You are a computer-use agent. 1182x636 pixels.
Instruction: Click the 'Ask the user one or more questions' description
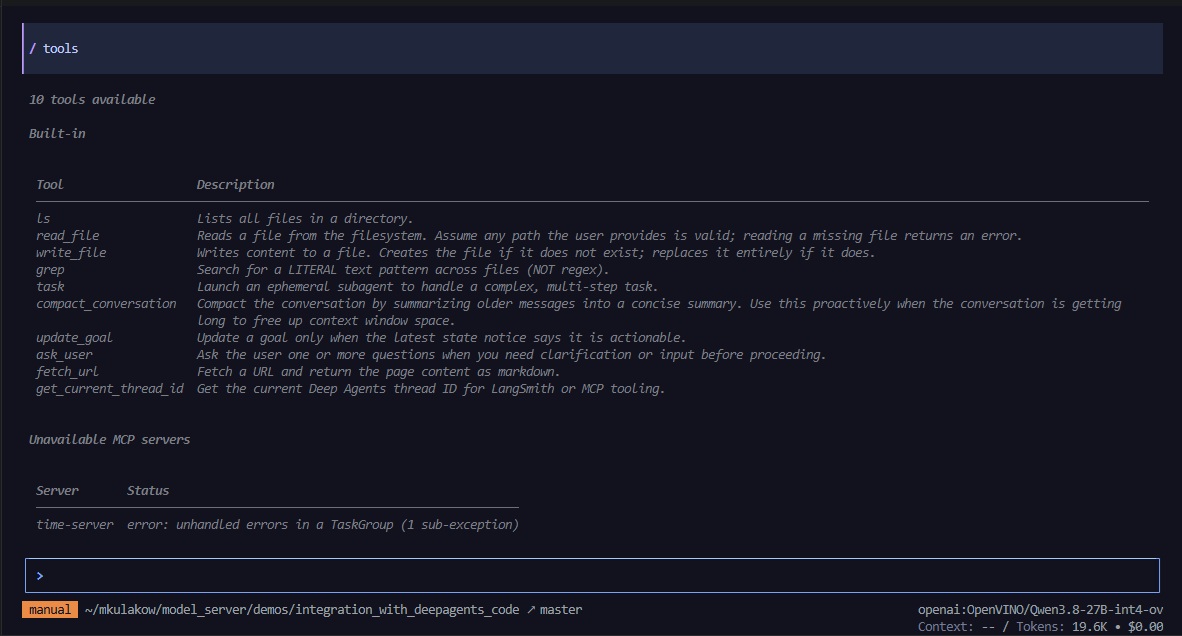(511, 355)
